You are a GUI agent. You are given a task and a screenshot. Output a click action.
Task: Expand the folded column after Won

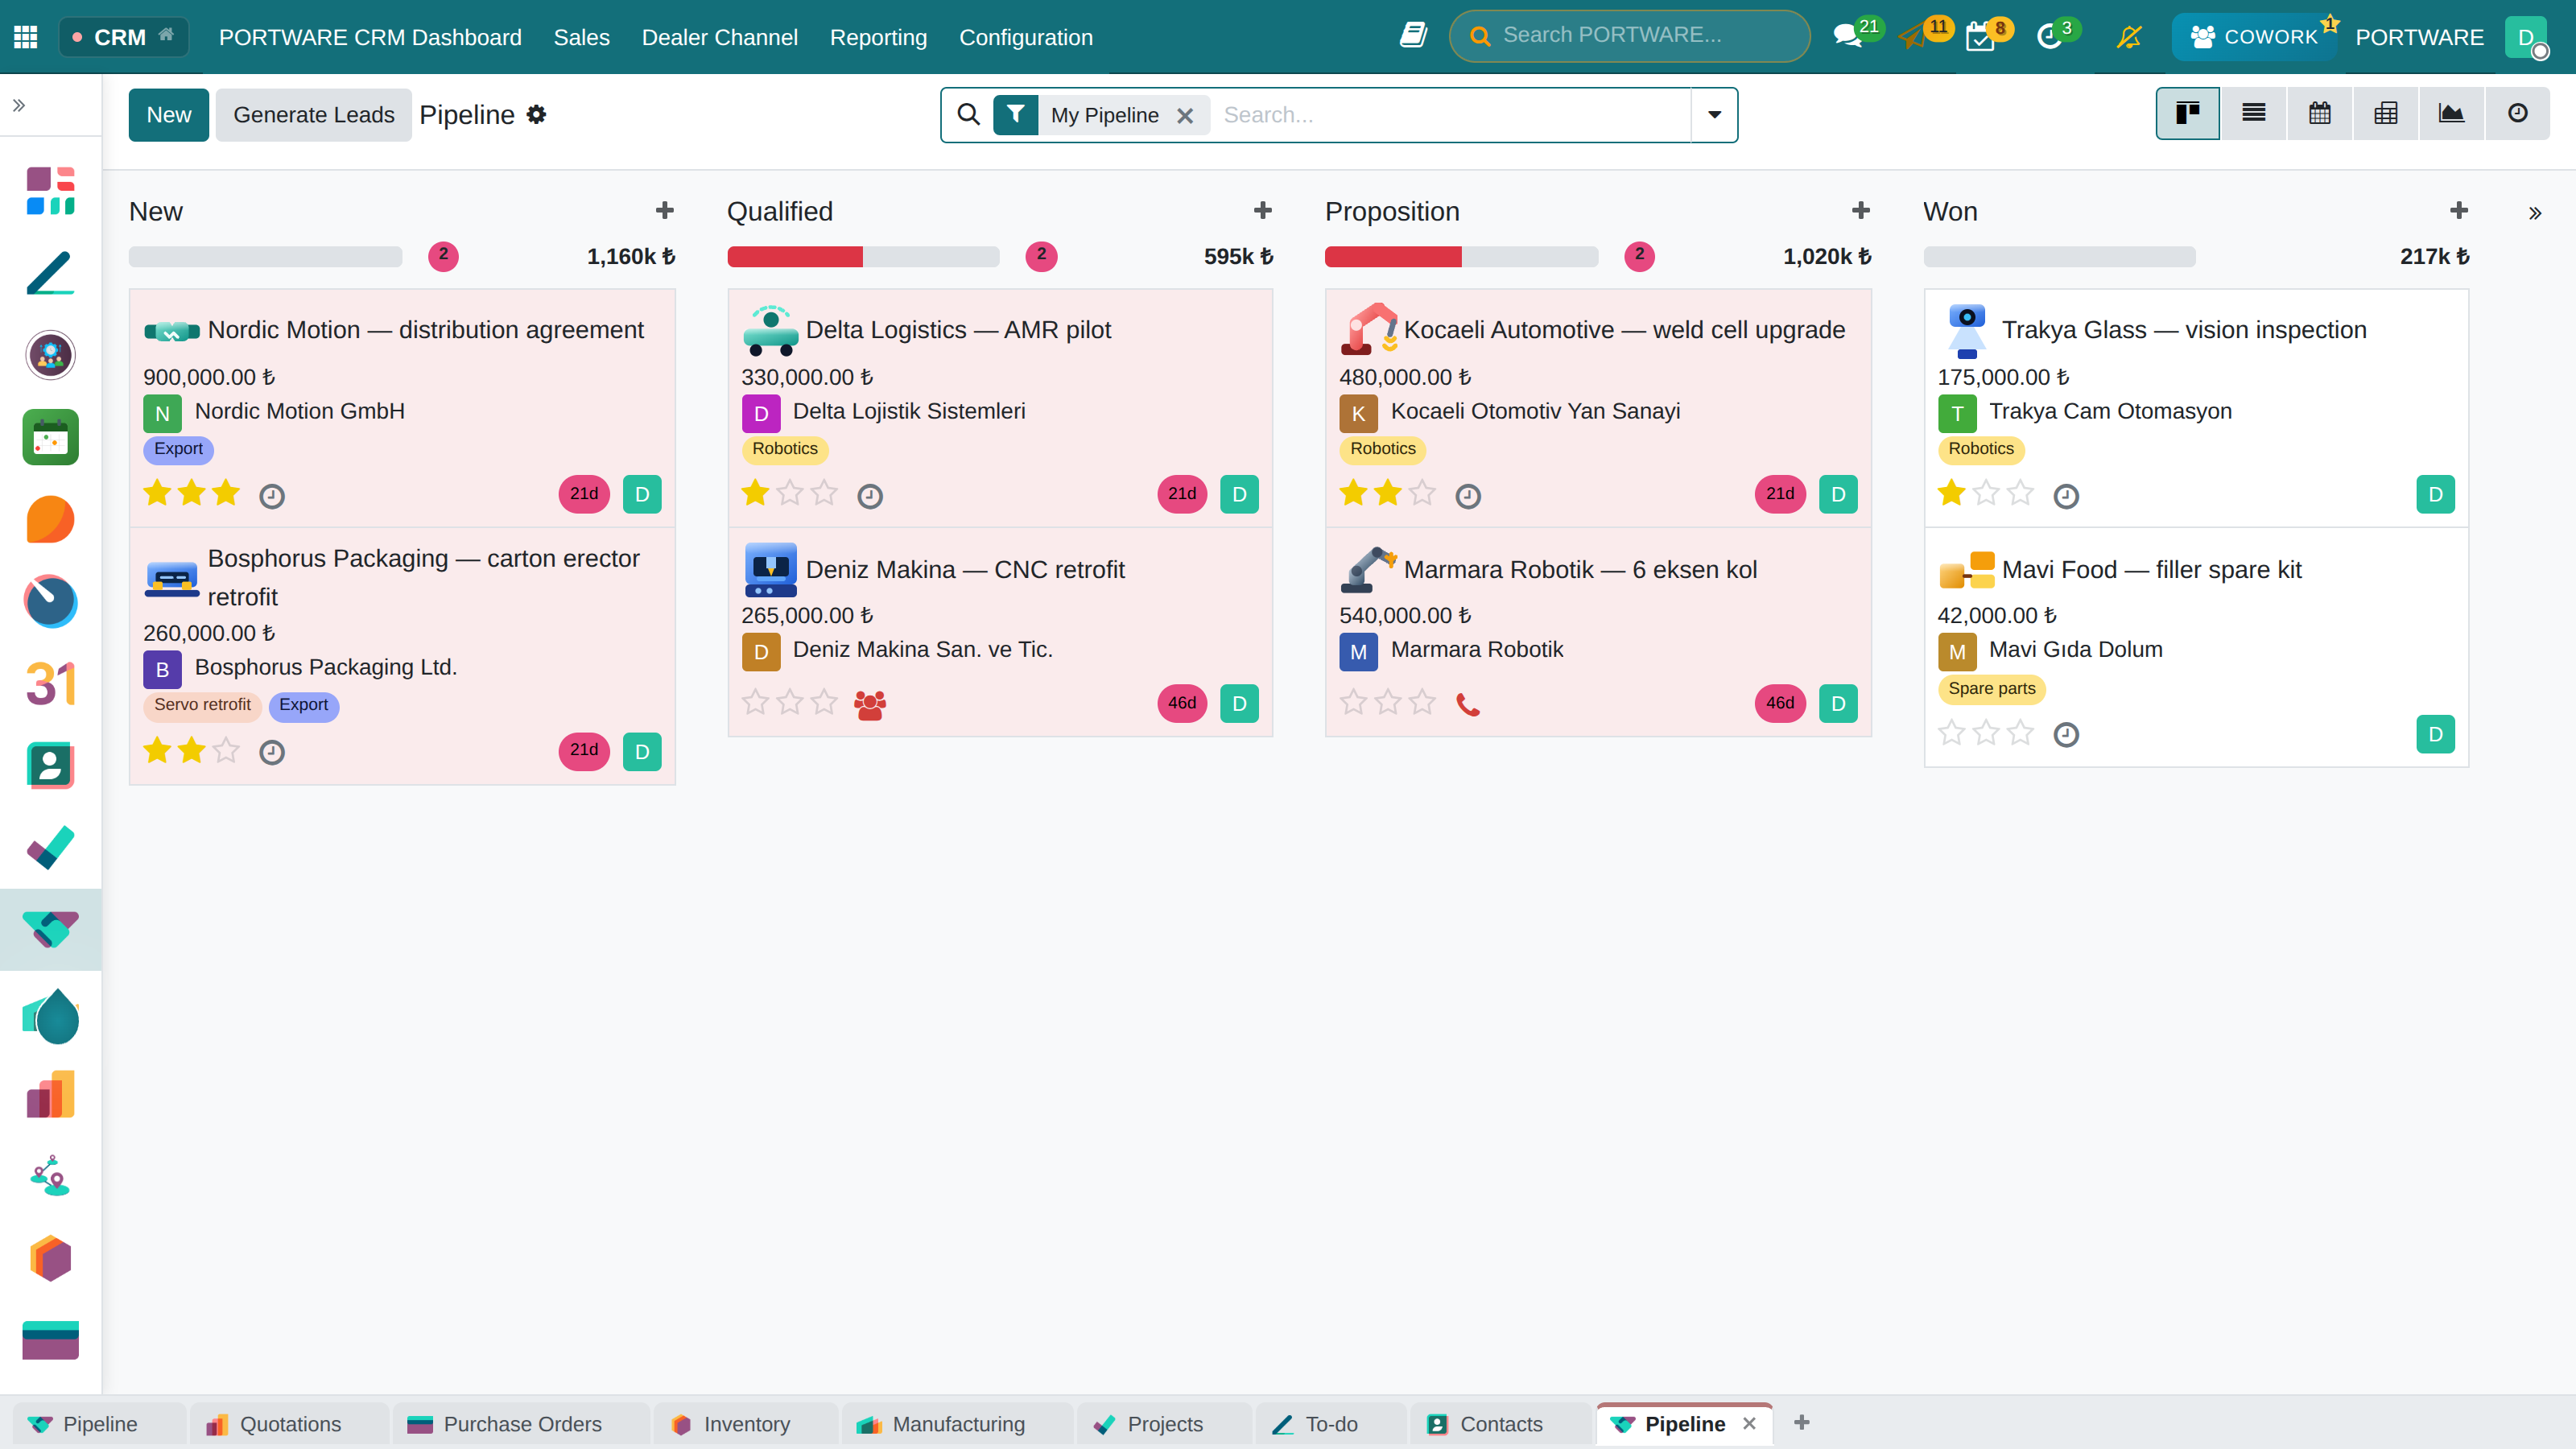[x=2535, y=213]
